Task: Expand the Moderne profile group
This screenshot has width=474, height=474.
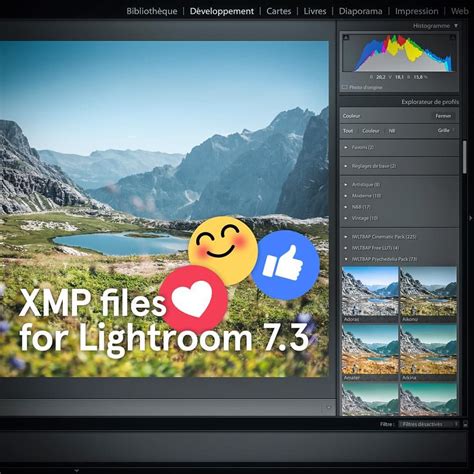Action: (x=346, y=196)
